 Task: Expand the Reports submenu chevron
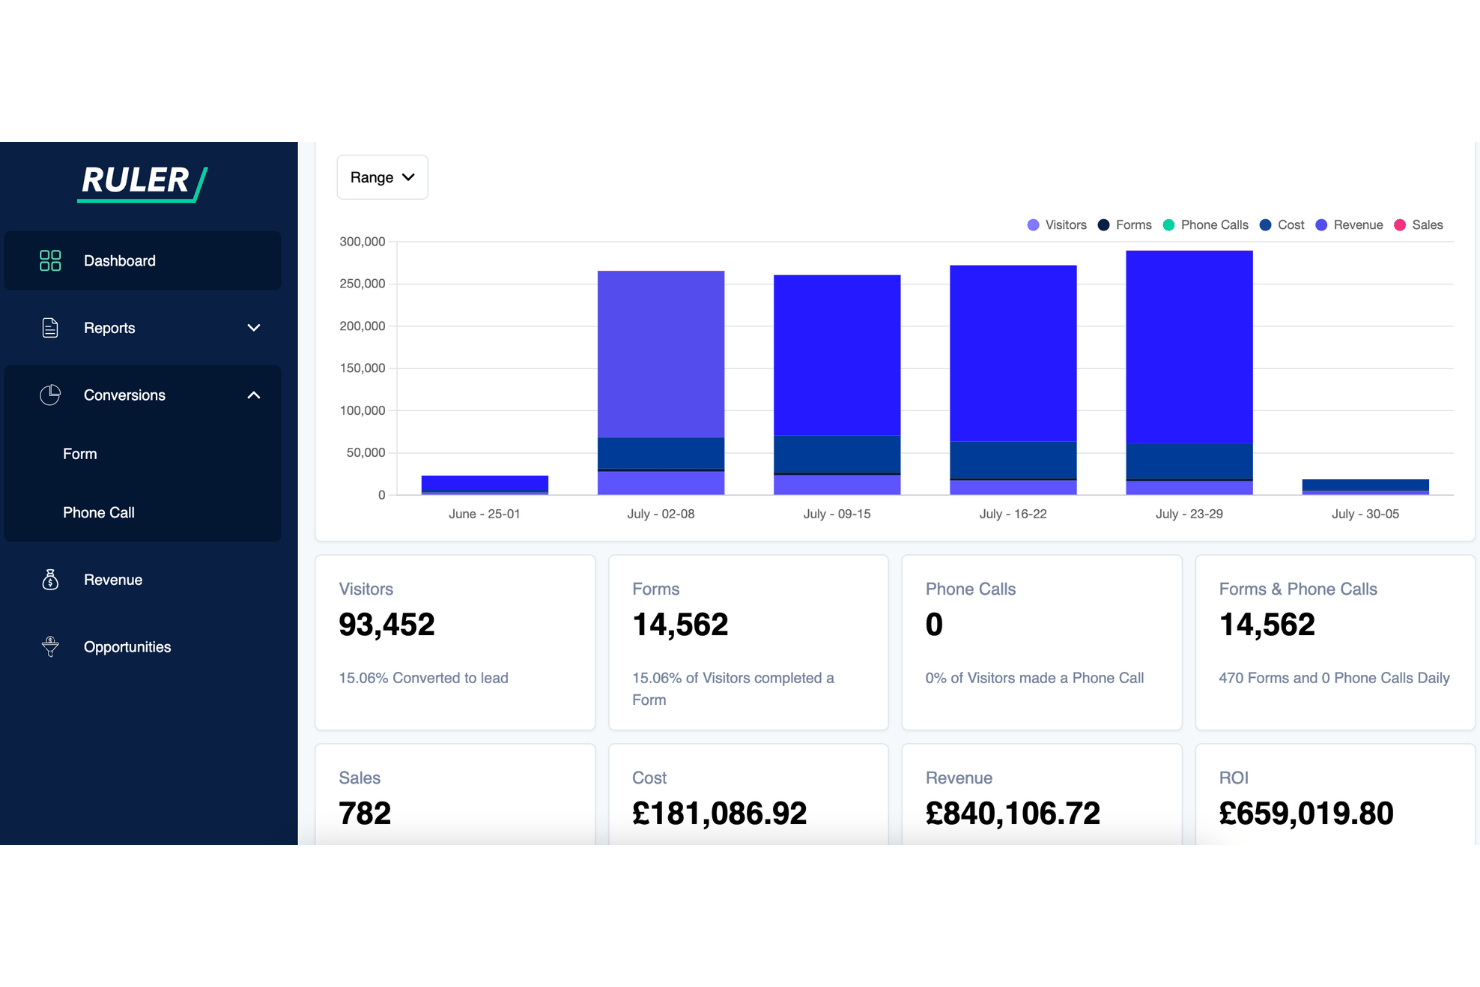pyautogui.click(x=254, y=328)
